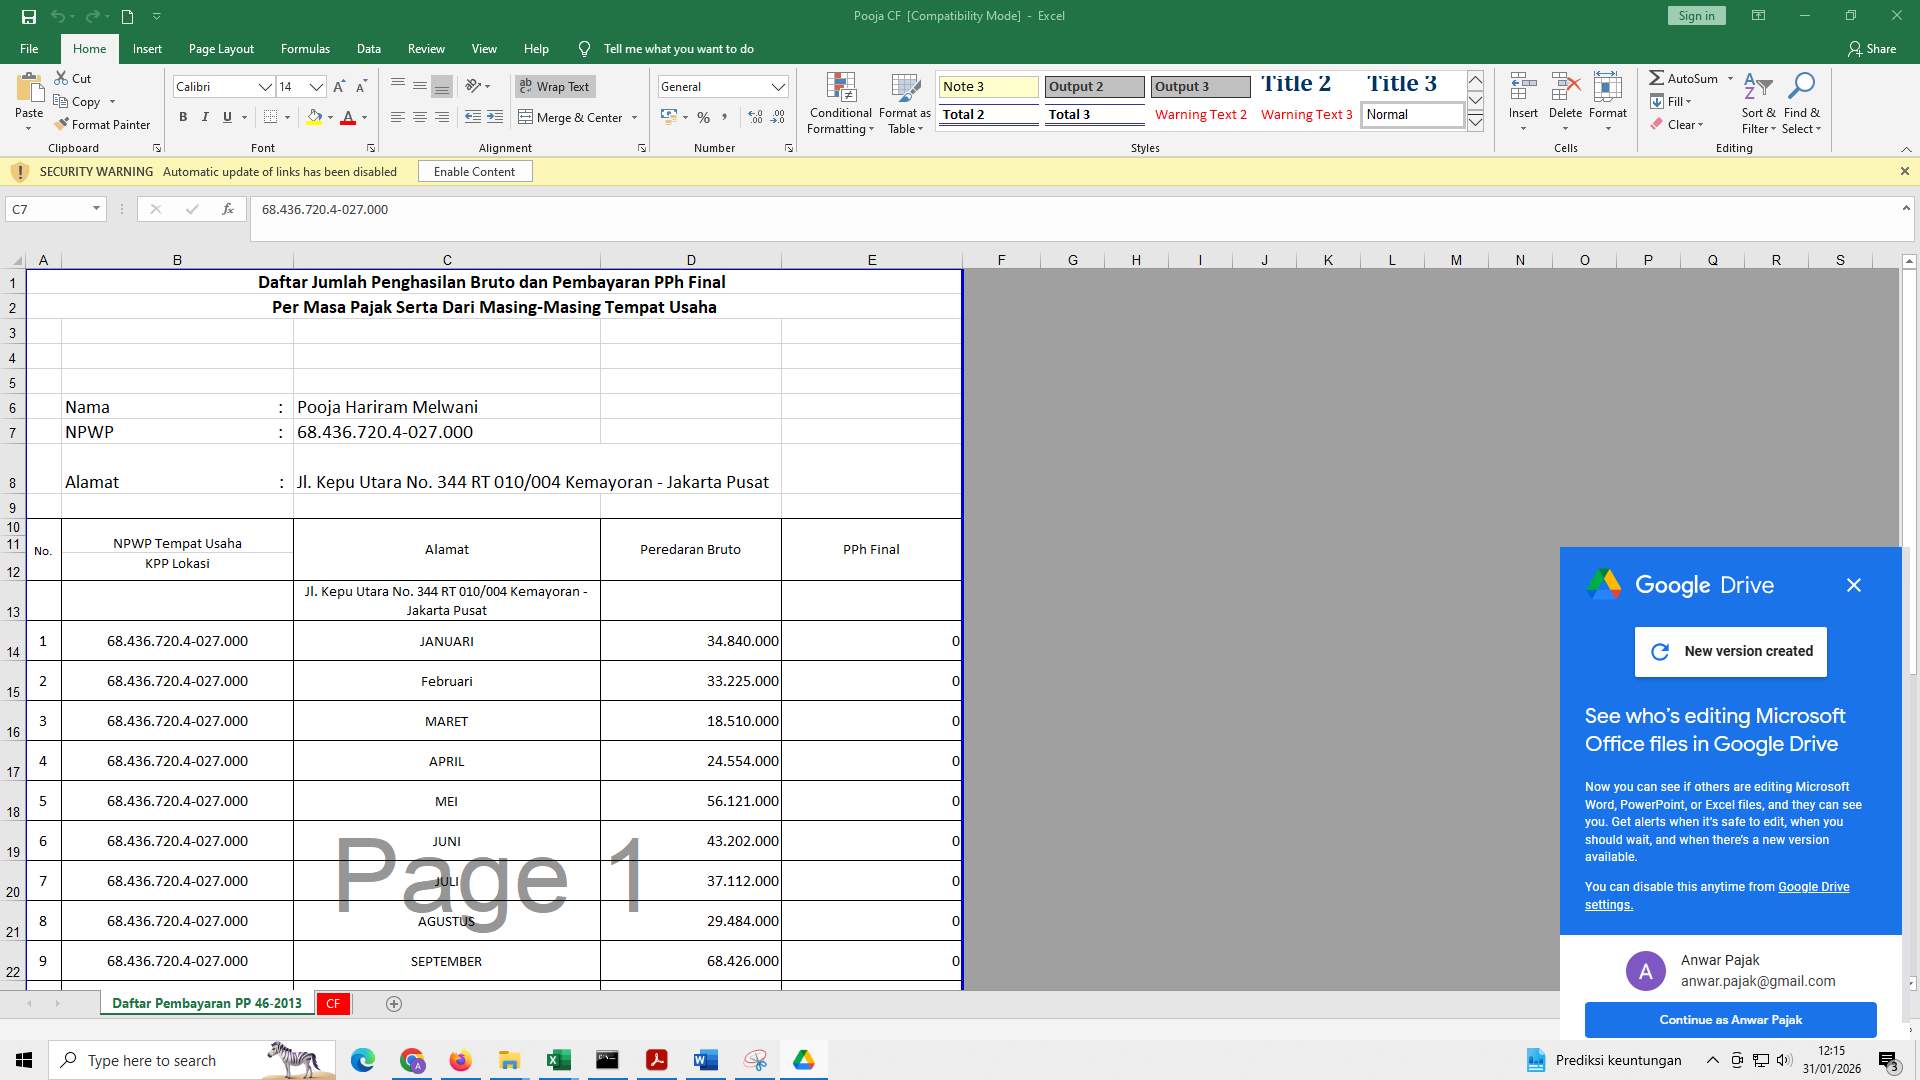Click the Enable Content button
The height and width of the screenshot is (1080, 1920).
pyautogui.click(x=475, y=171)
